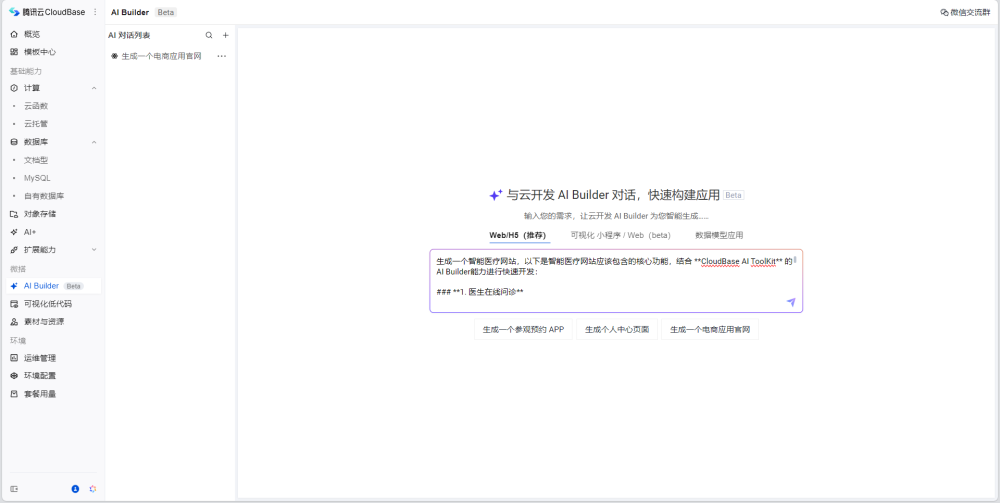Click the 运维管理 sidebar label
This screenshot has height=503, width=1000.
pos(40,358)
